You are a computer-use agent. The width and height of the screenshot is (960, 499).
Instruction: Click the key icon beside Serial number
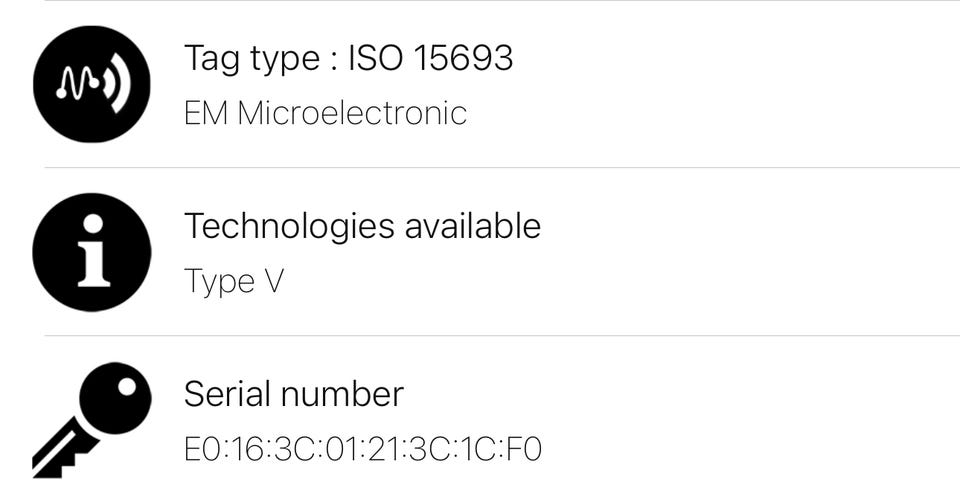tap(91, 418)
